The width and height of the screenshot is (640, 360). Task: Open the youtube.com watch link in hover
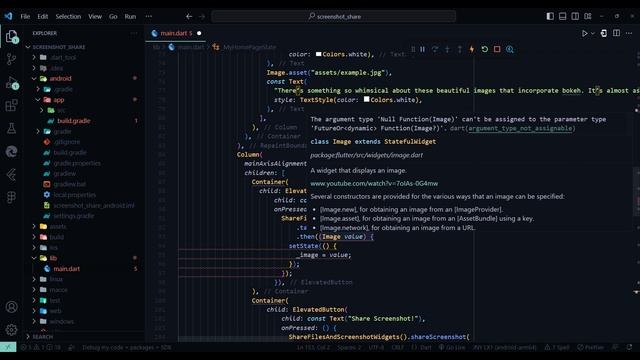tap(374, 184)
